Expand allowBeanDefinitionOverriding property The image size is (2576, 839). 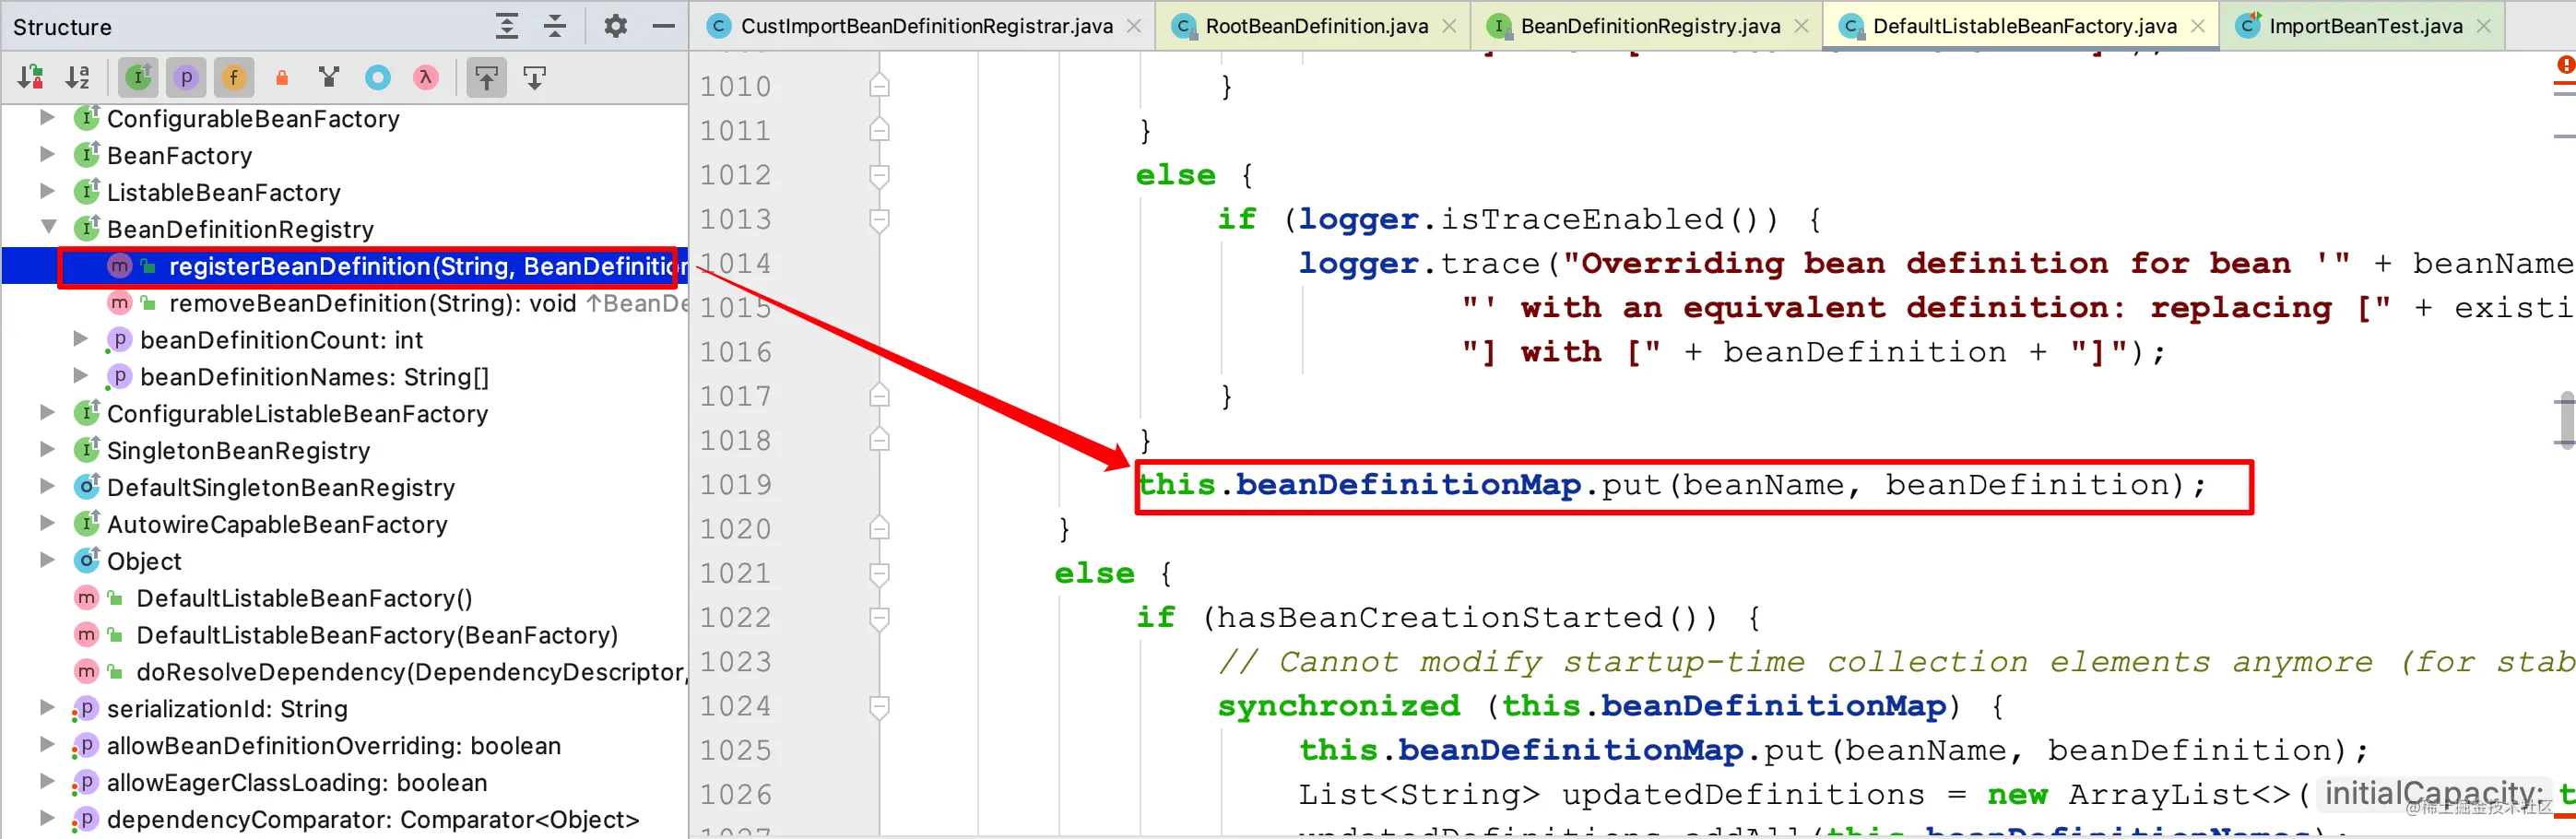[47, 745]
